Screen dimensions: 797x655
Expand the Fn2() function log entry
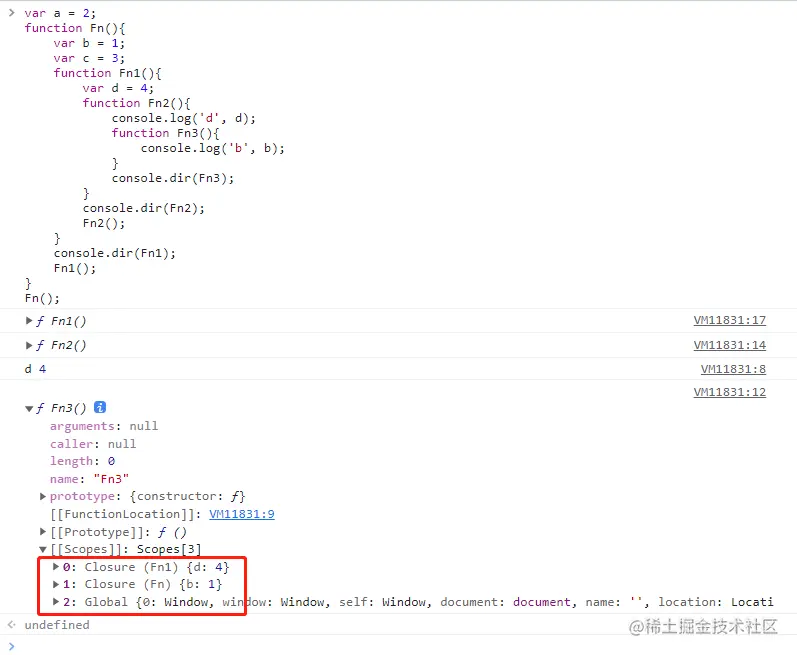[x=29, y=345]
